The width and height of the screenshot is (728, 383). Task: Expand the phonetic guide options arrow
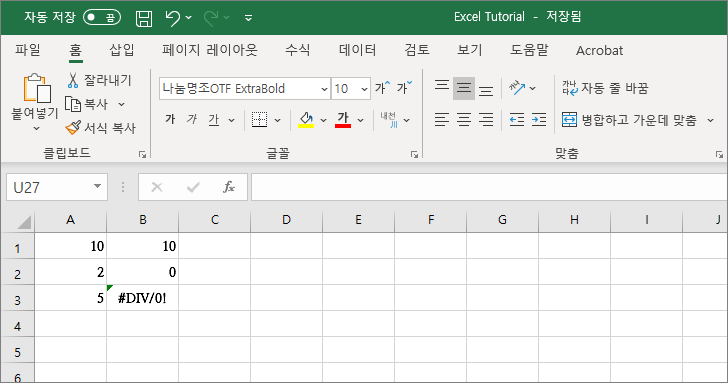point(407,121)
